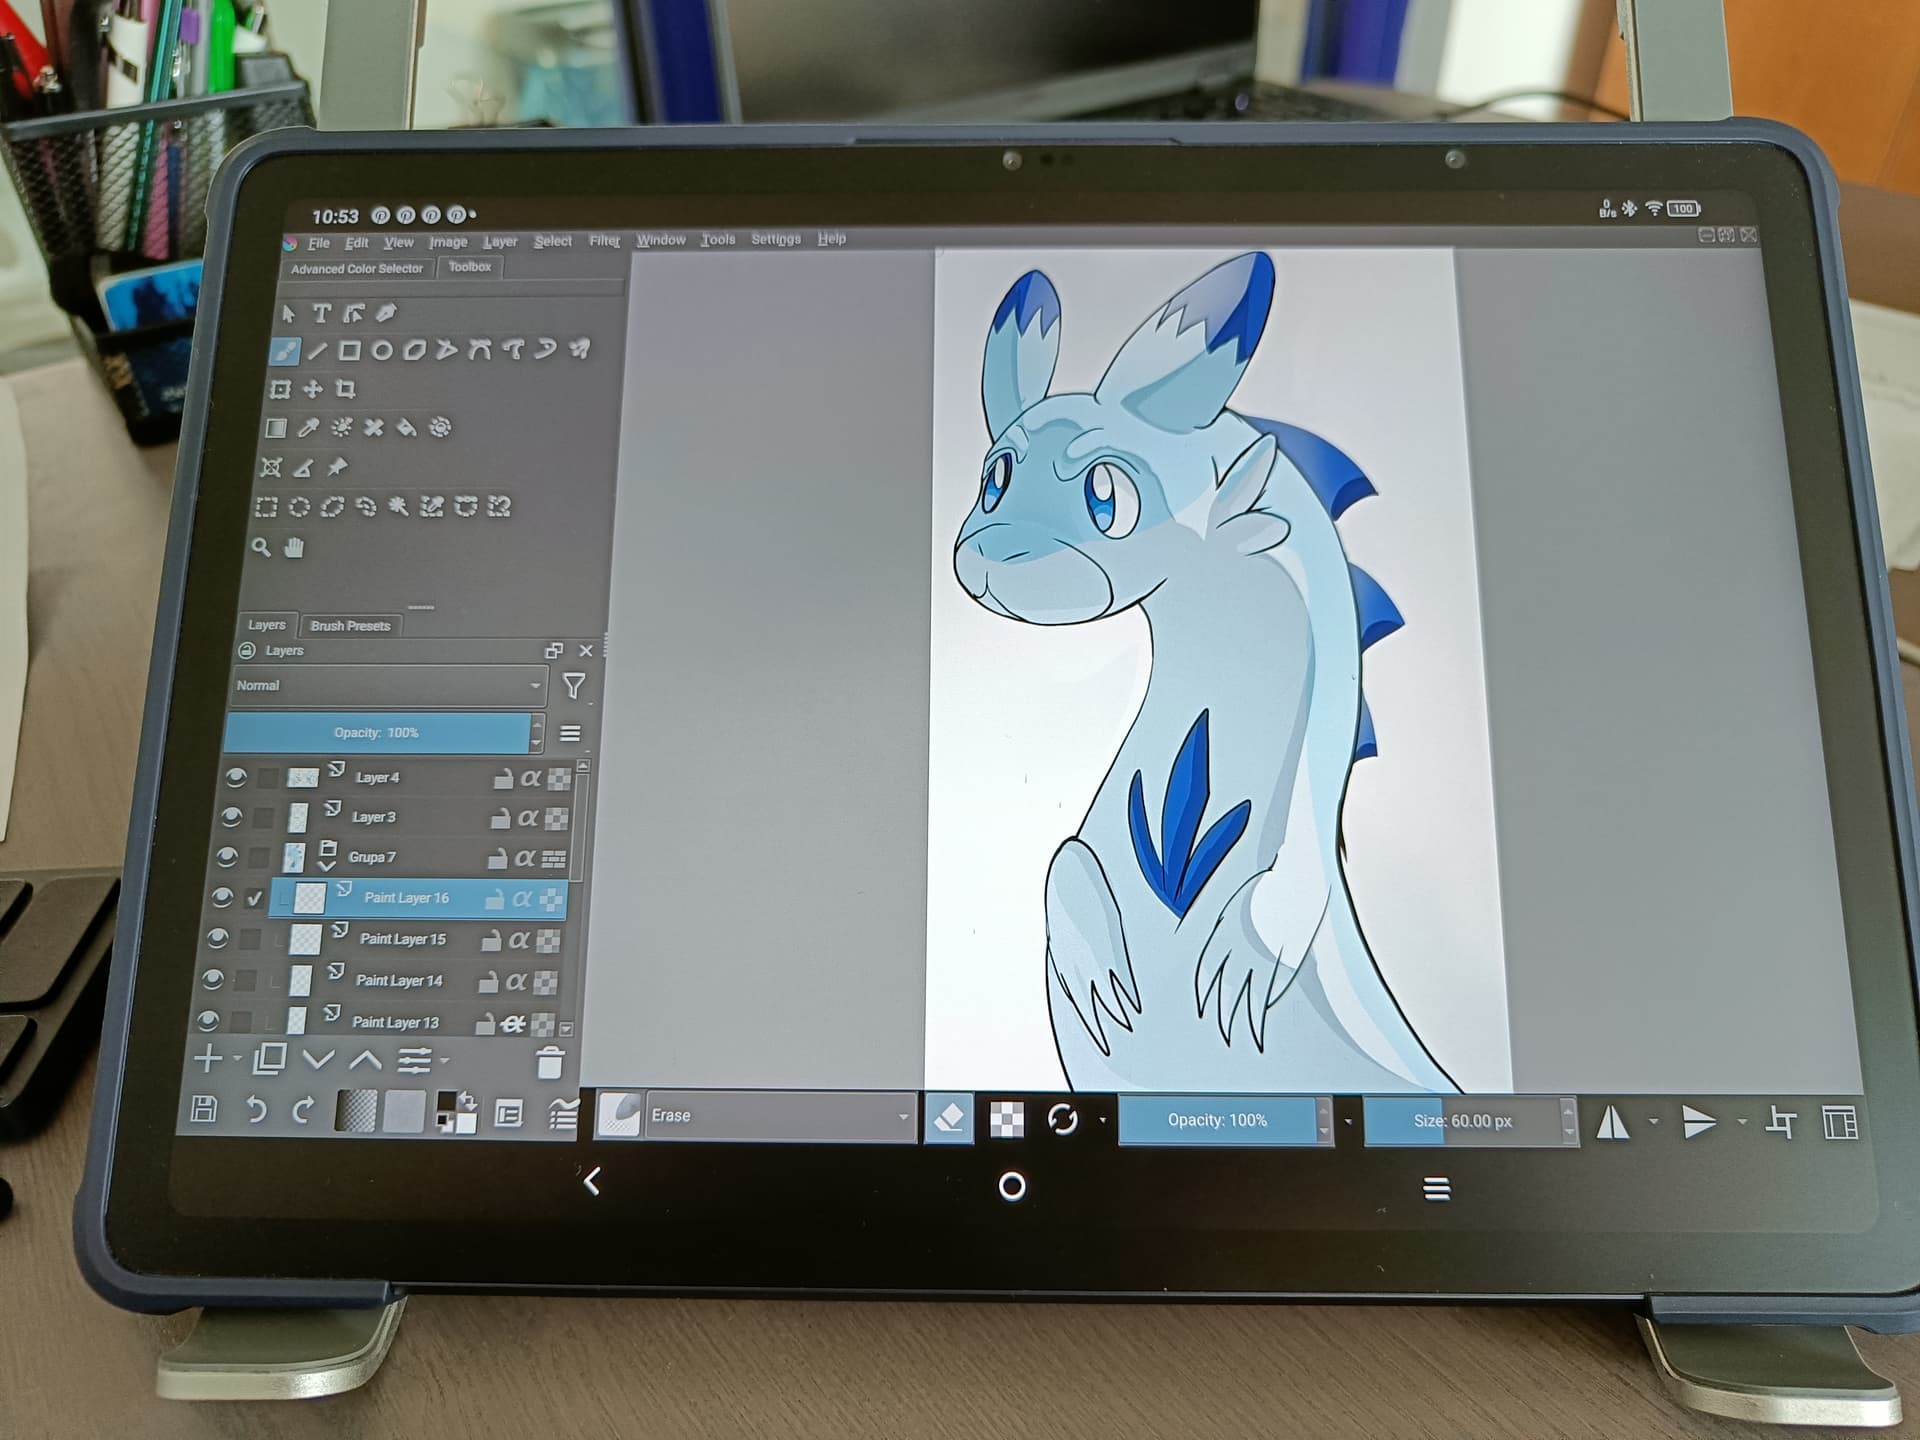Image resolution: width=1920 pixels, height=1440 pixels.
Task: Select the Rectangle shape tool
Action: point(349,351)
